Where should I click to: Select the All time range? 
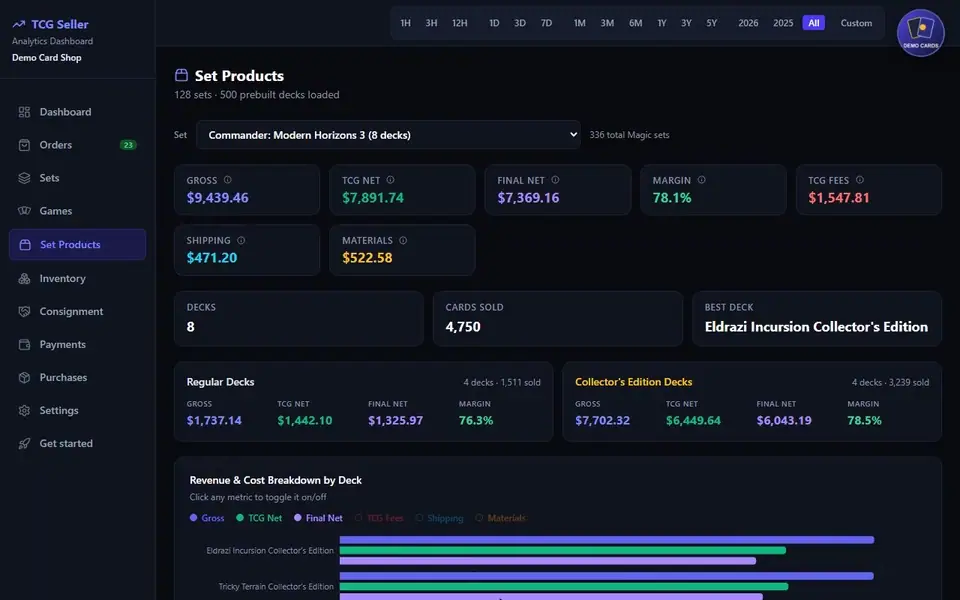tap(814, 23)
